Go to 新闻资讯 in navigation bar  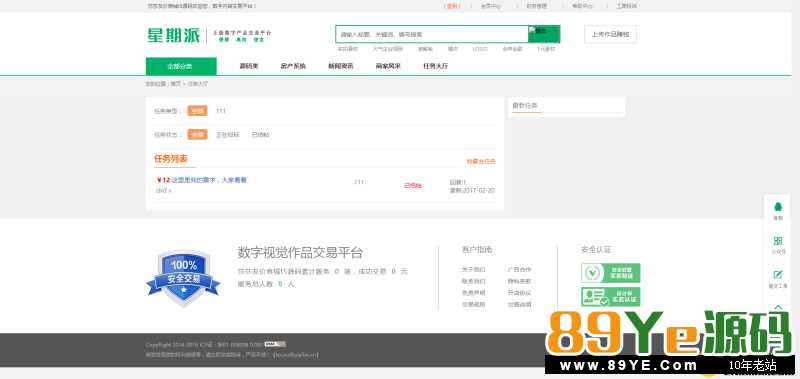tap(340, 66)
